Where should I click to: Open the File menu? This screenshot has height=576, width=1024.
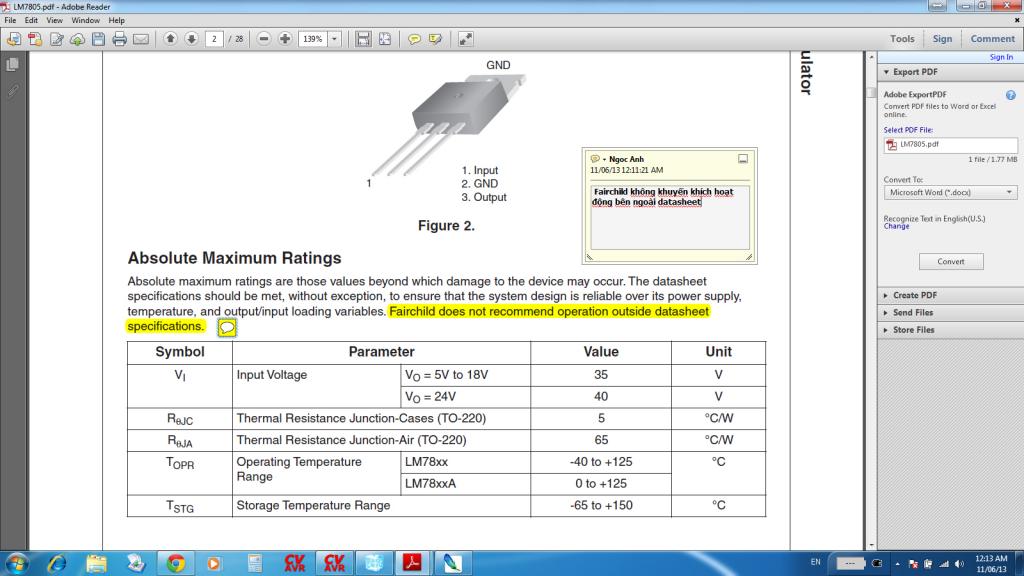10,20
